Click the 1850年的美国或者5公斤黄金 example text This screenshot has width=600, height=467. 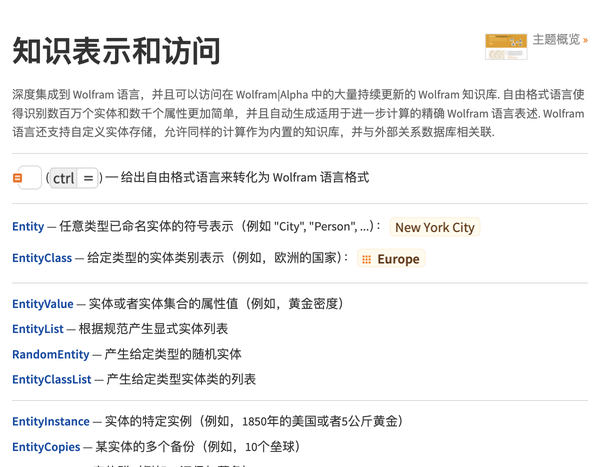pyautogui.click(x=320, y=421)
